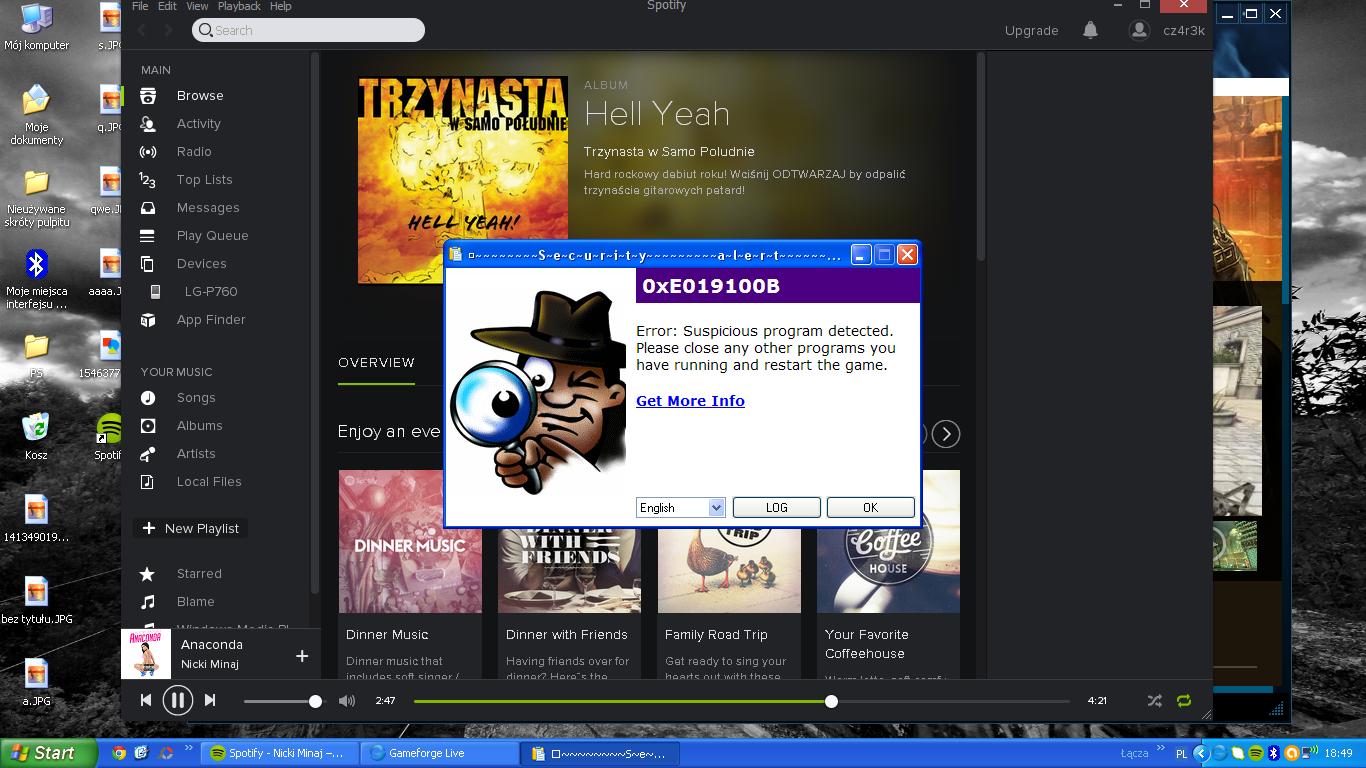Open App Finder icon
Screen dimensions: 1366x768
[148, 320]
